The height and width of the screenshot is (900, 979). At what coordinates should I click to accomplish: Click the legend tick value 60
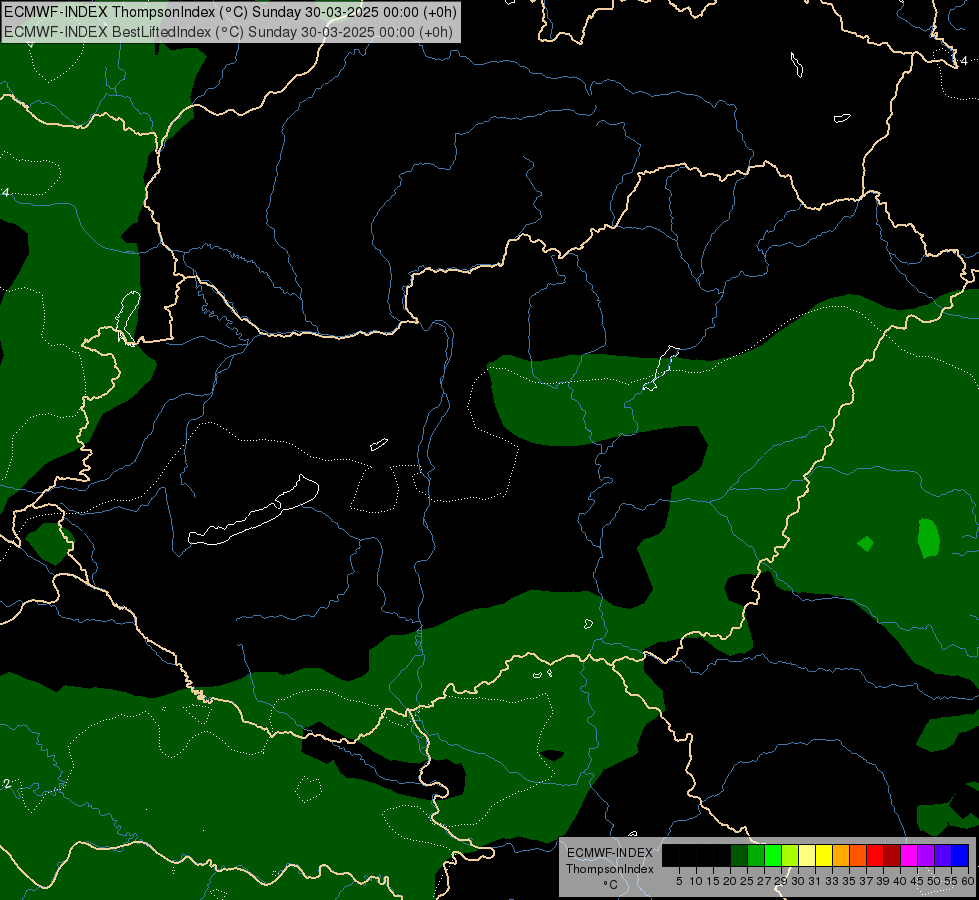[x=969, y=881]
